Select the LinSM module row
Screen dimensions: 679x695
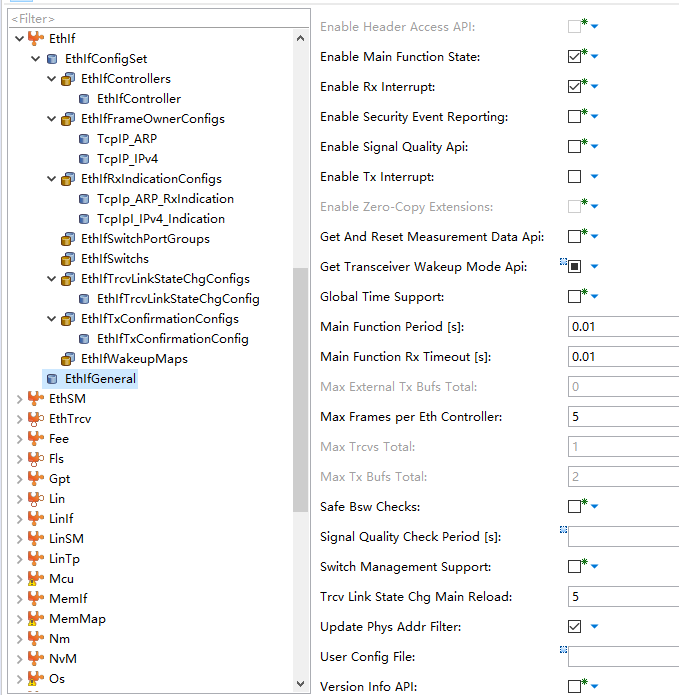(66, 539)
